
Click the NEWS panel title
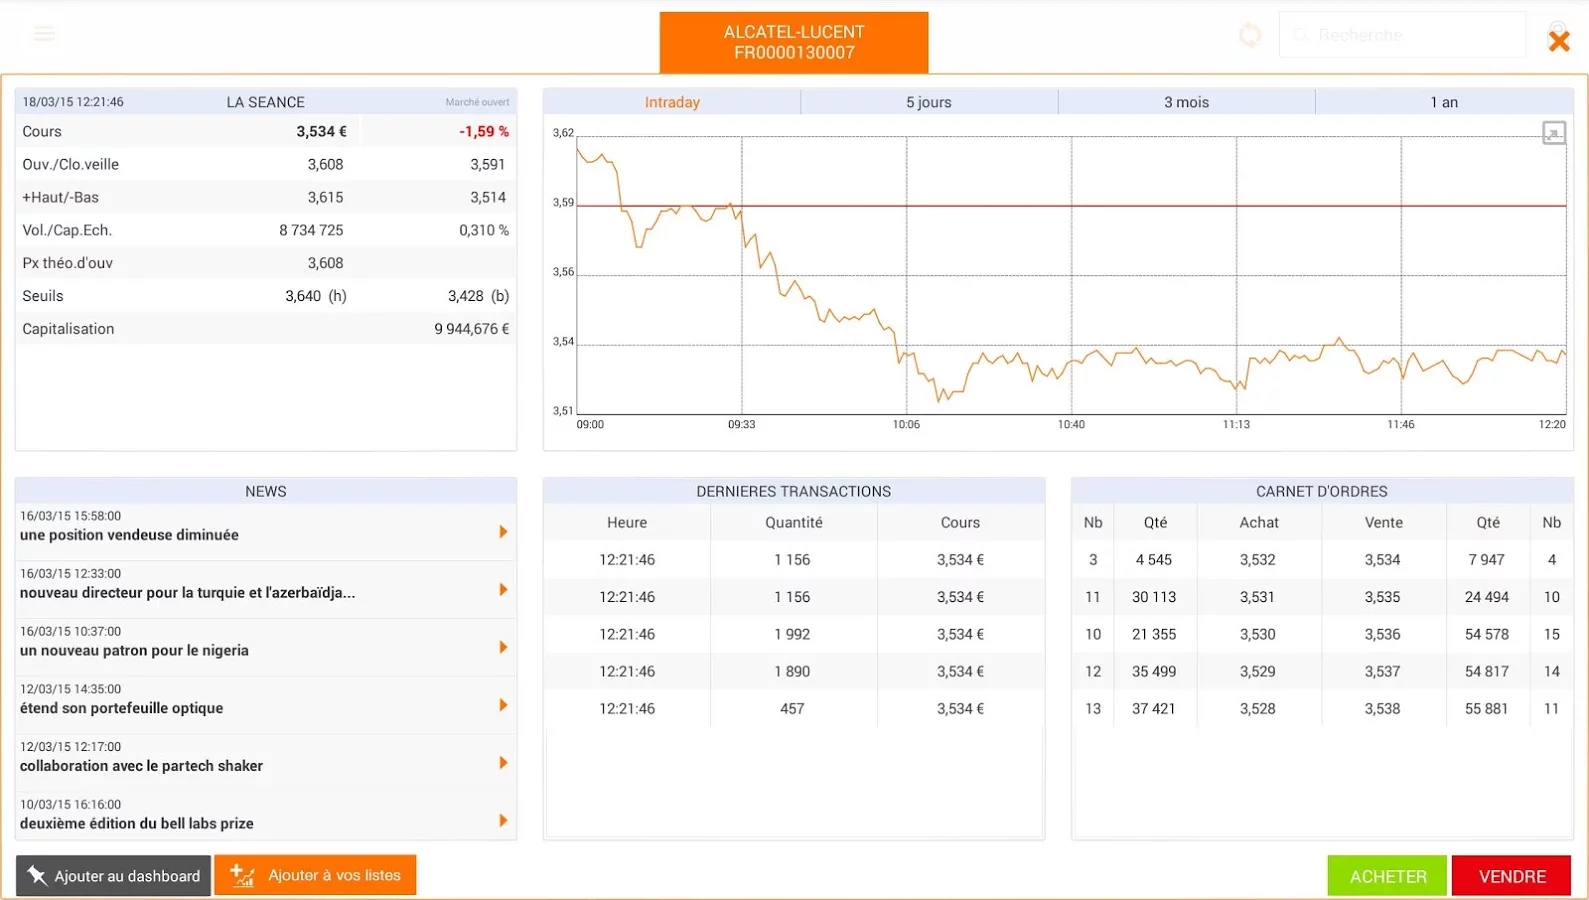[266, 491]
